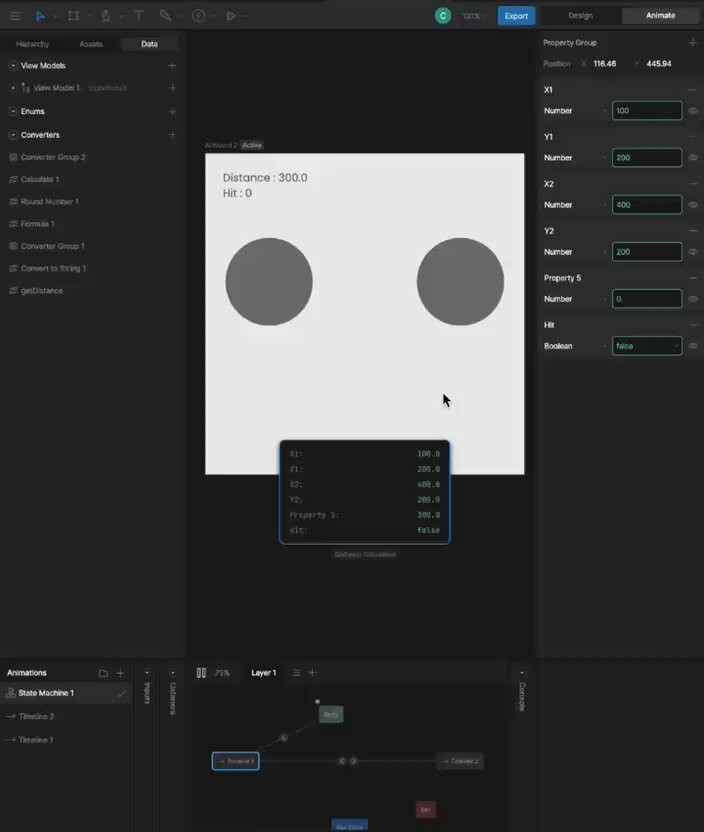This screenshot has height=832, width=704.
Task: Click the position X value 116.46
Action: [x=605, y=64]
